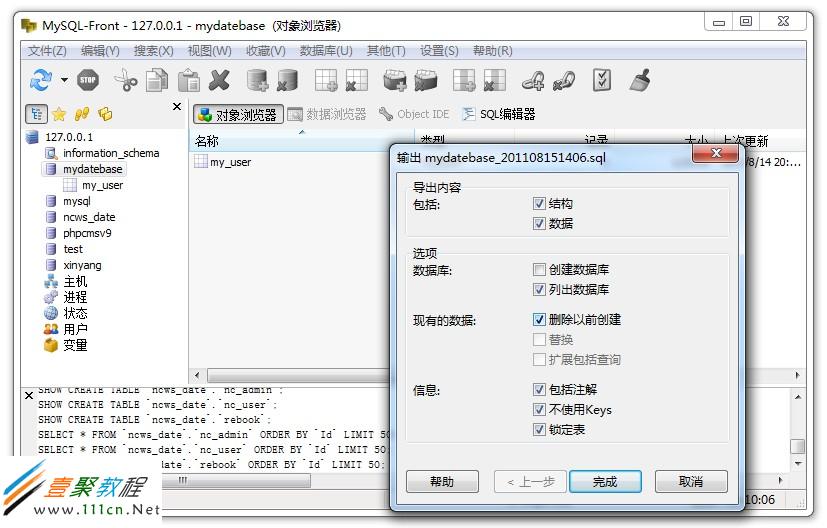Click the Delete table icon
The width and height of the screenshot is (827, 528).
coord(357,80)
